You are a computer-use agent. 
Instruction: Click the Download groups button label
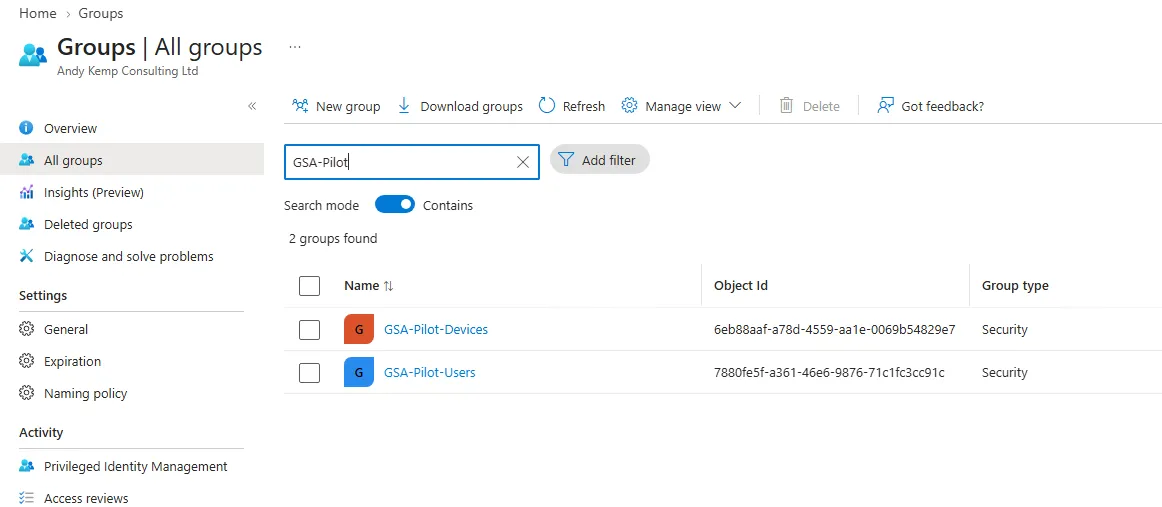coord(471,106)
